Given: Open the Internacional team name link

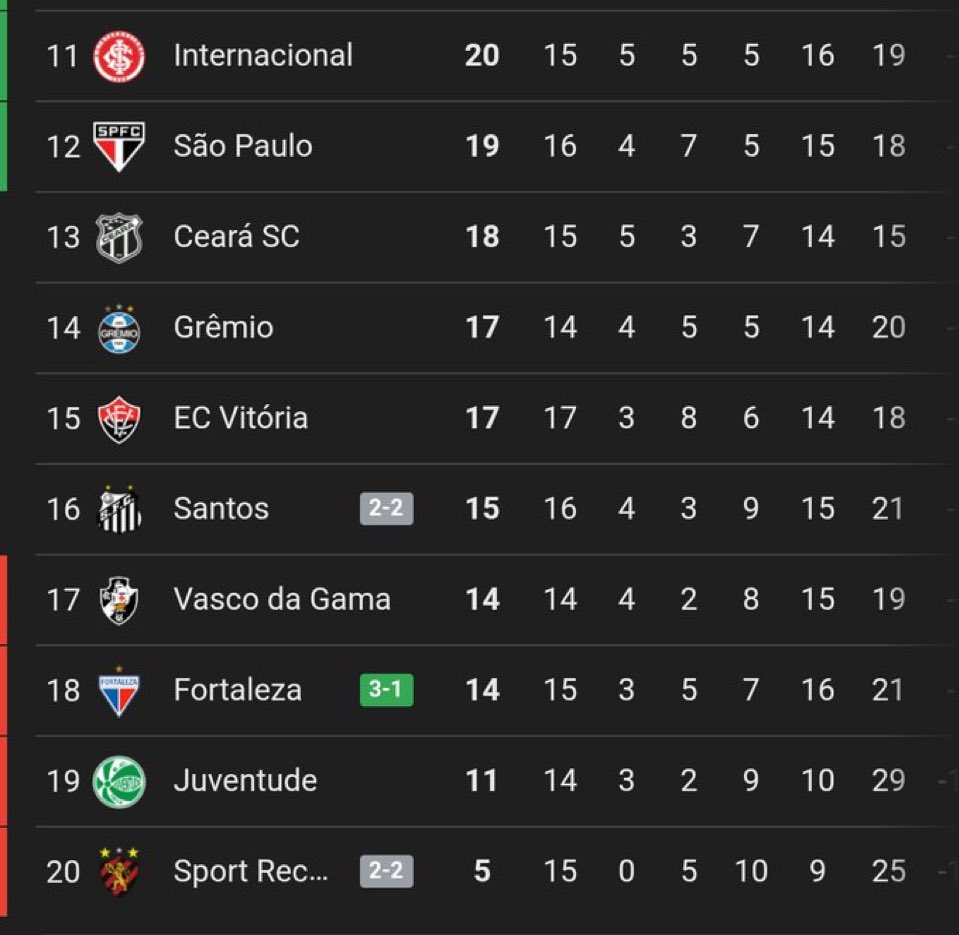Looking at the screenshot, I should [x=263, y=55].
